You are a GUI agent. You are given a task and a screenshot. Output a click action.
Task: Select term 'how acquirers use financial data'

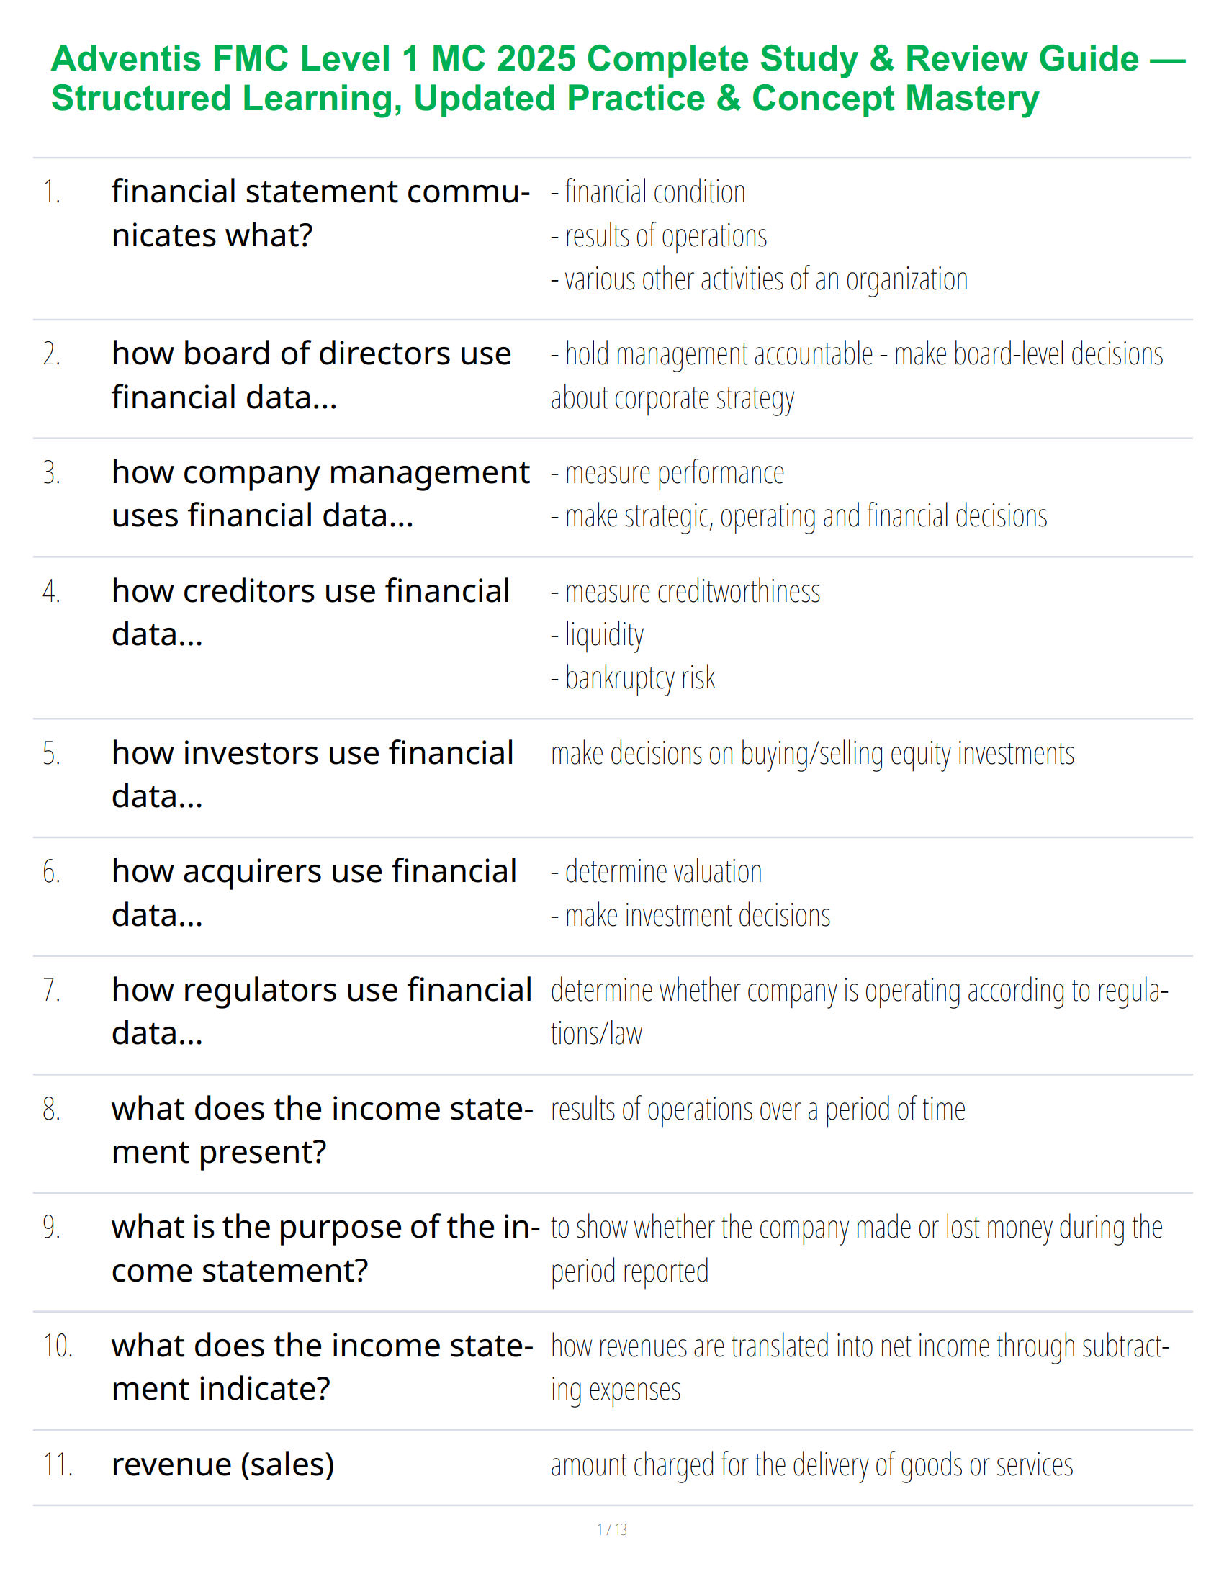[314, 892]
